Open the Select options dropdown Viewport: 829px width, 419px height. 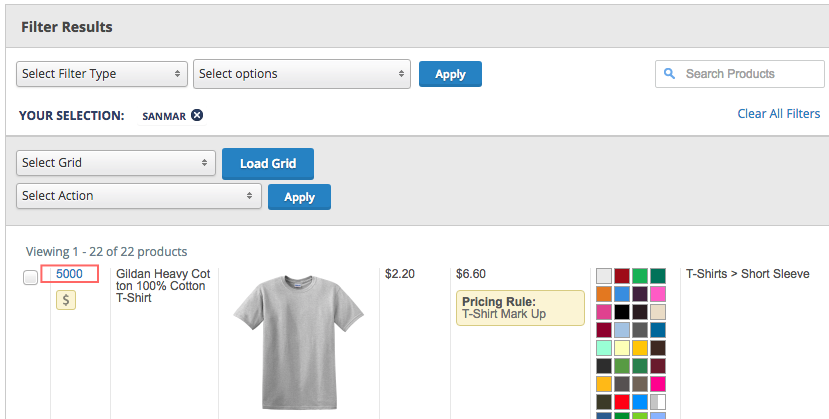coord(302,74)
